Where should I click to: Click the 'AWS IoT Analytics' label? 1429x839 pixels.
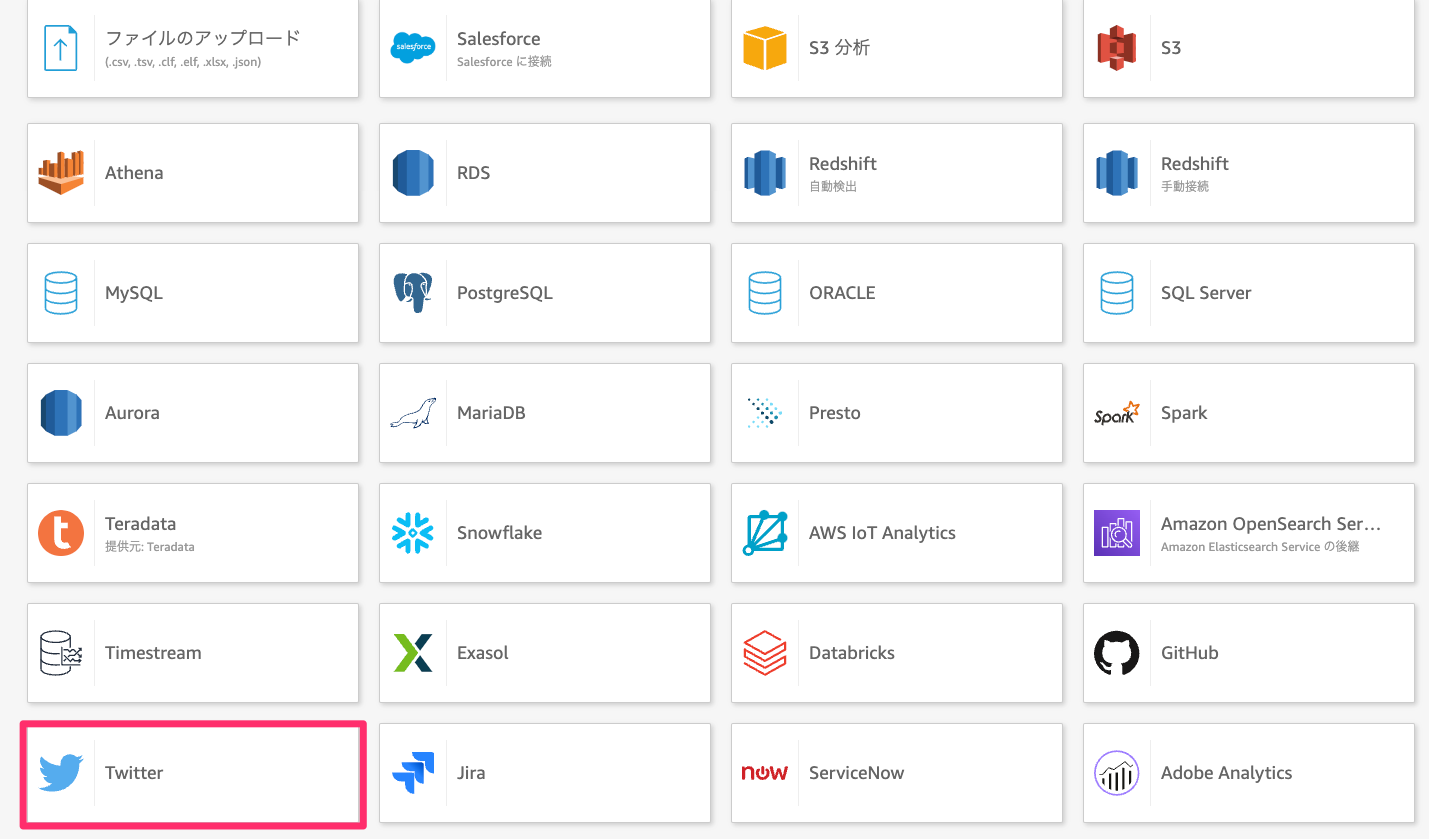coord(882,533)
